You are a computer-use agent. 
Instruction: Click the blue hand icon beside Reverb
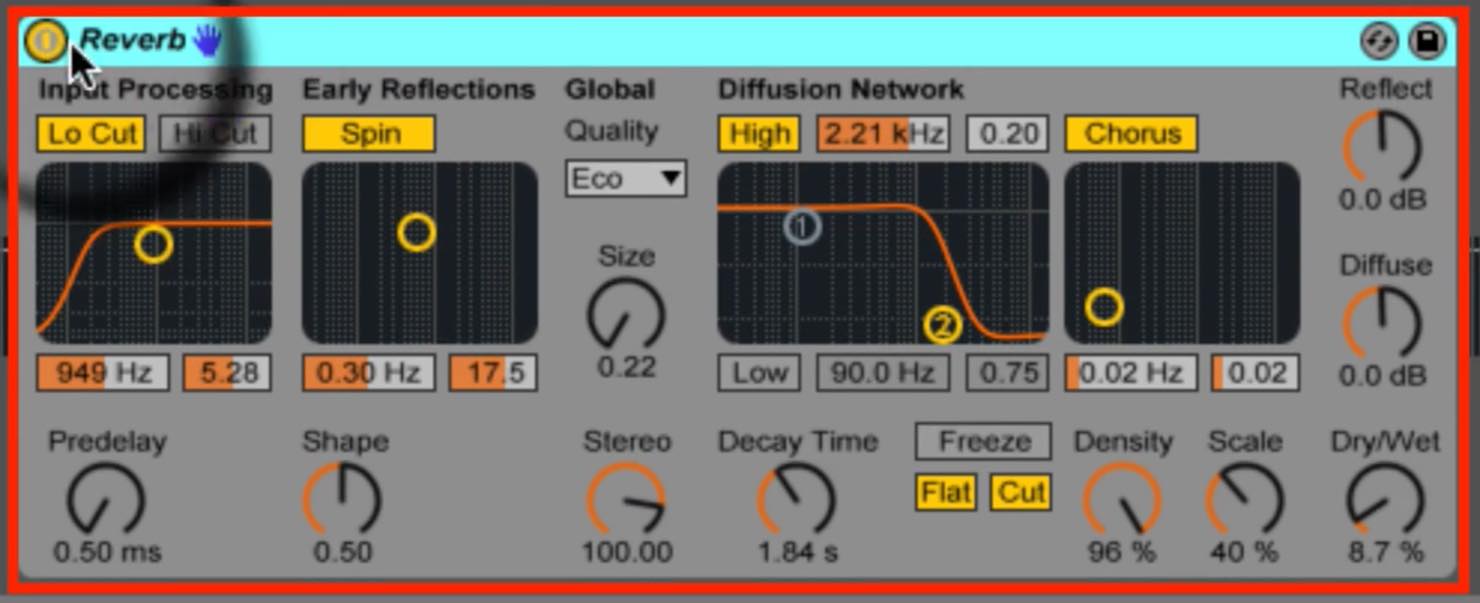tap(208, 40)
